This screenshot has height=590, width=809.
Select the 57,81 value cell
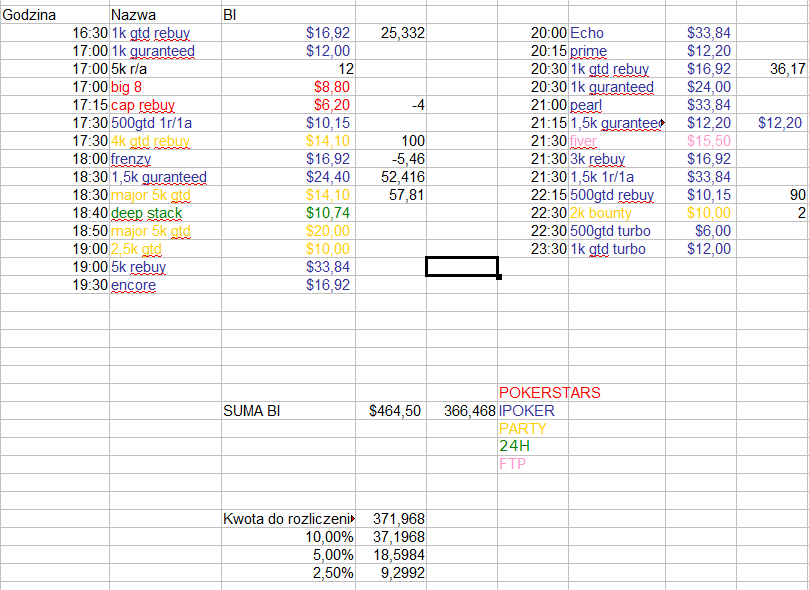pos(391,195)
